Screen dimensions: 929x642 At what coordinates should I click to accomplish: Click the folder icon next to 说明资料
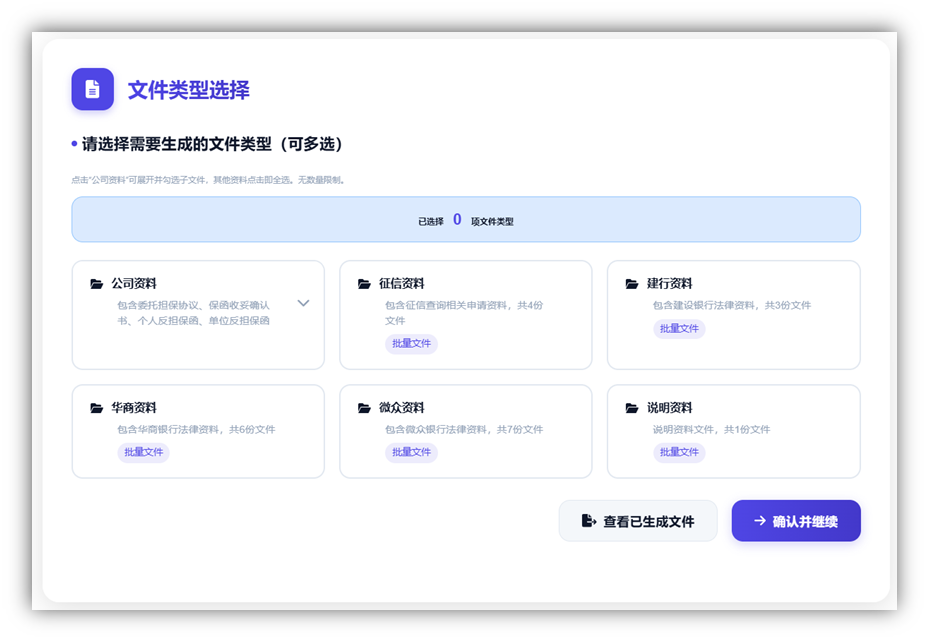632,408
